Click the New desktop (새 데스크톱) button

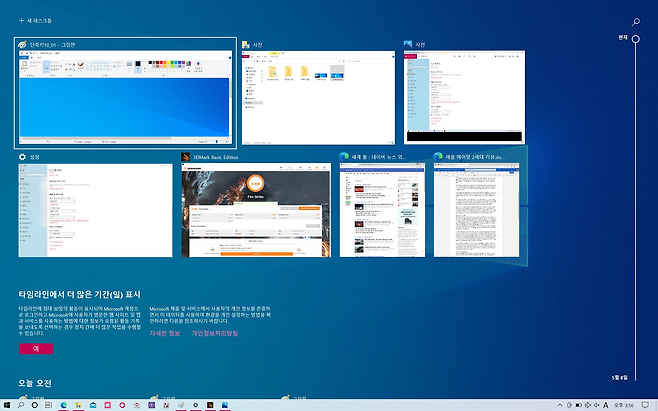point(36,20)
